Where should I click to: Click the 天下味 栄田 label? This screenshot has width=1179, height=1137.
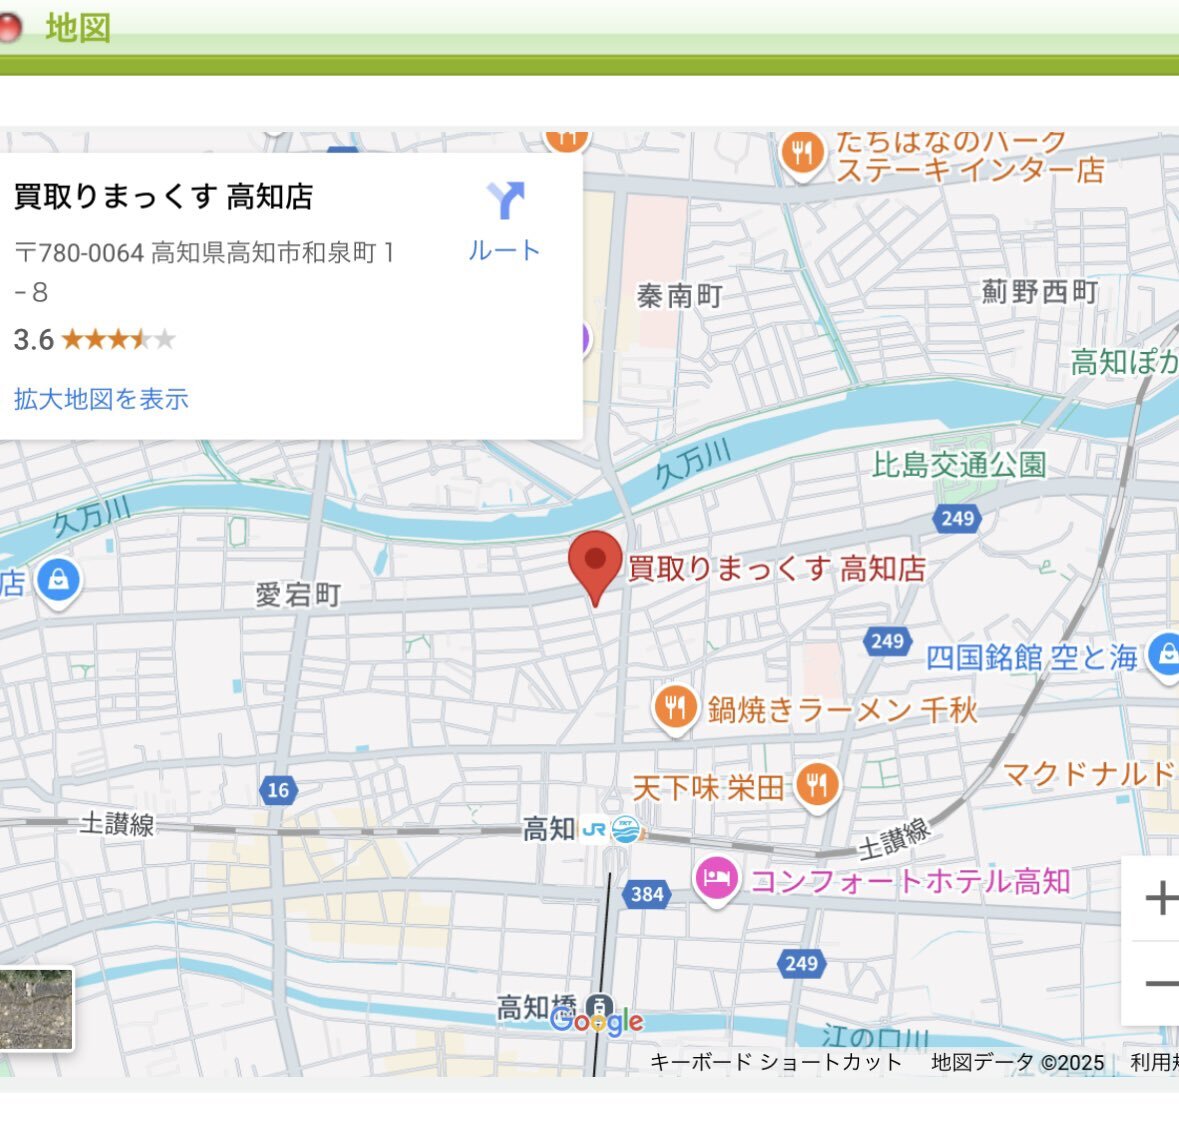[x=708, y=788]
